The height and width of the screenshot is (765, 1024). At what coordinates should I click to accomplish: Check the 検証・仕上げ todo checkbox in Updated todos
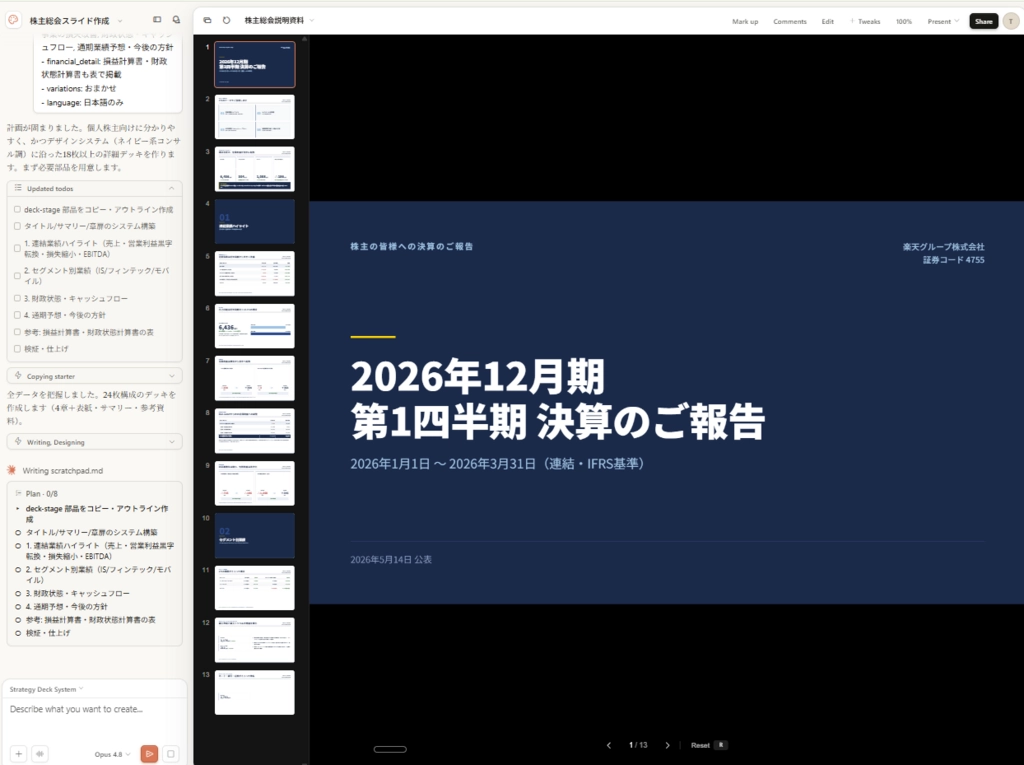(18, 349)
